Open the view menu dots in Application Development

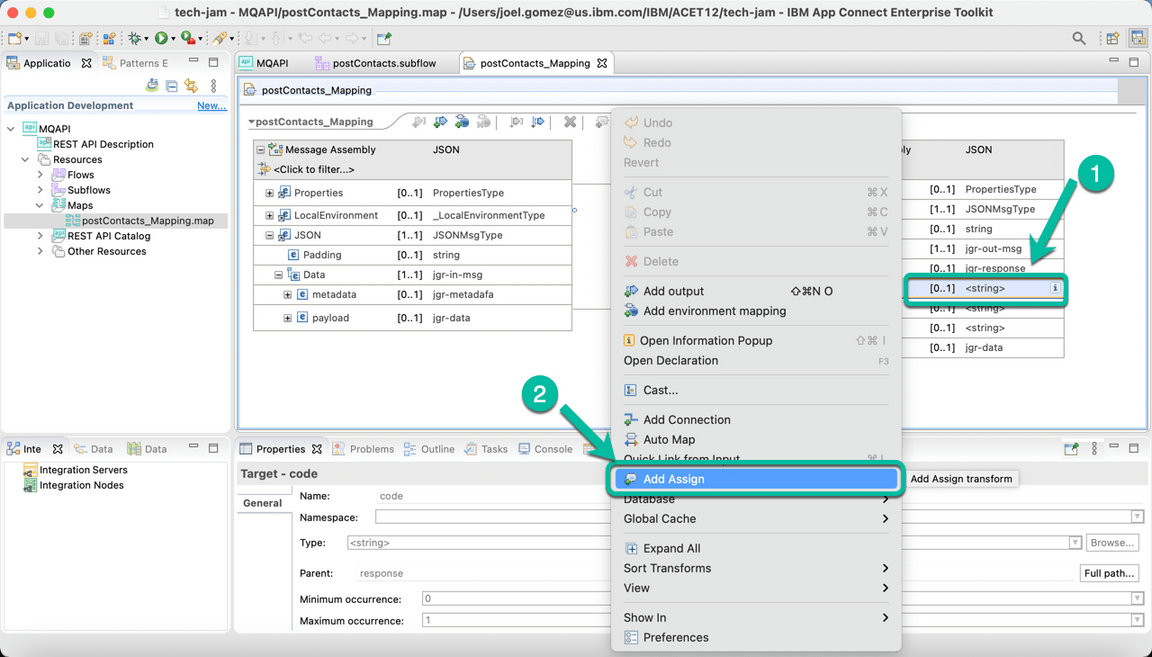213,87
